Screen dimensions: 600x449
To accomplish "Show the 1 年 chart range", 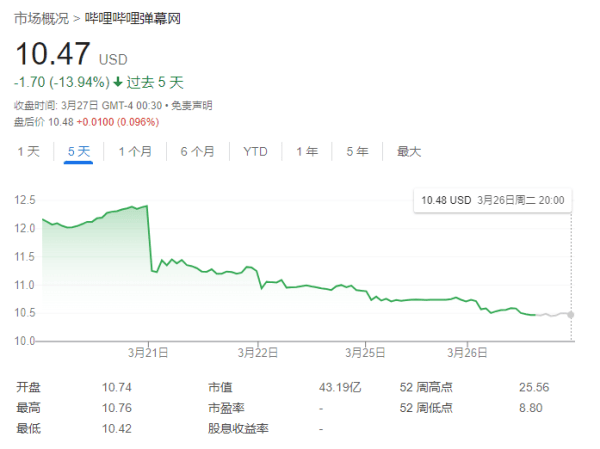I will pyautogui.click(x=307, y=152).
